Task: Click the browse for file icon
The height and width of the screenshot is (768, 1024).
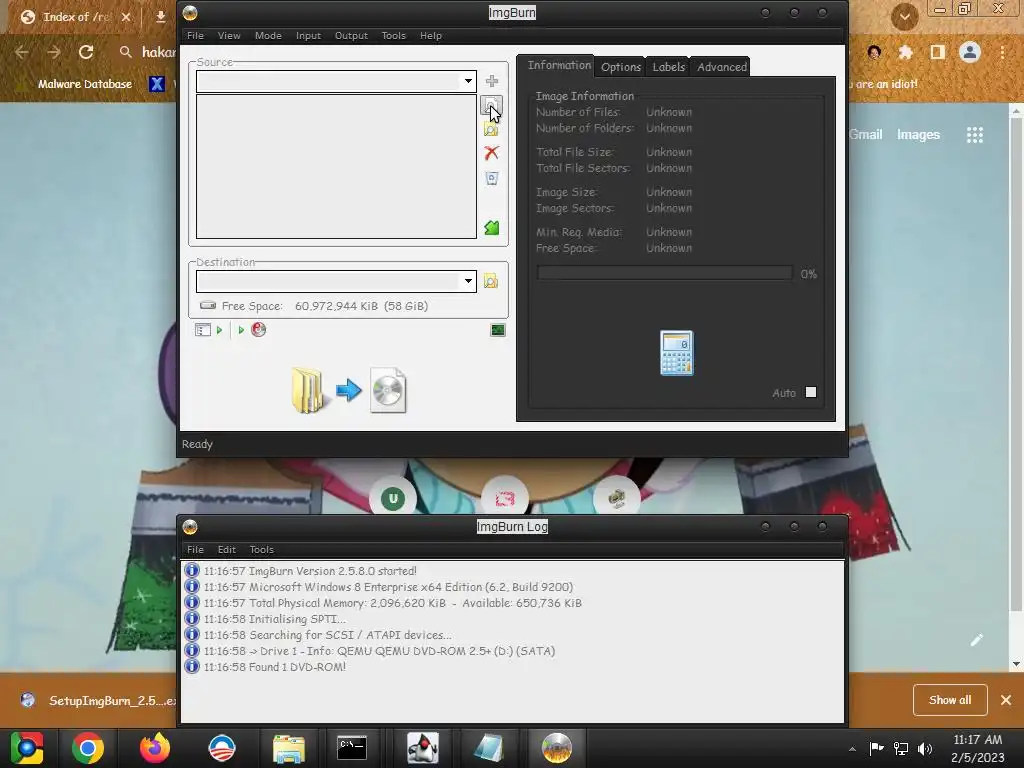Action: point(491,105)
